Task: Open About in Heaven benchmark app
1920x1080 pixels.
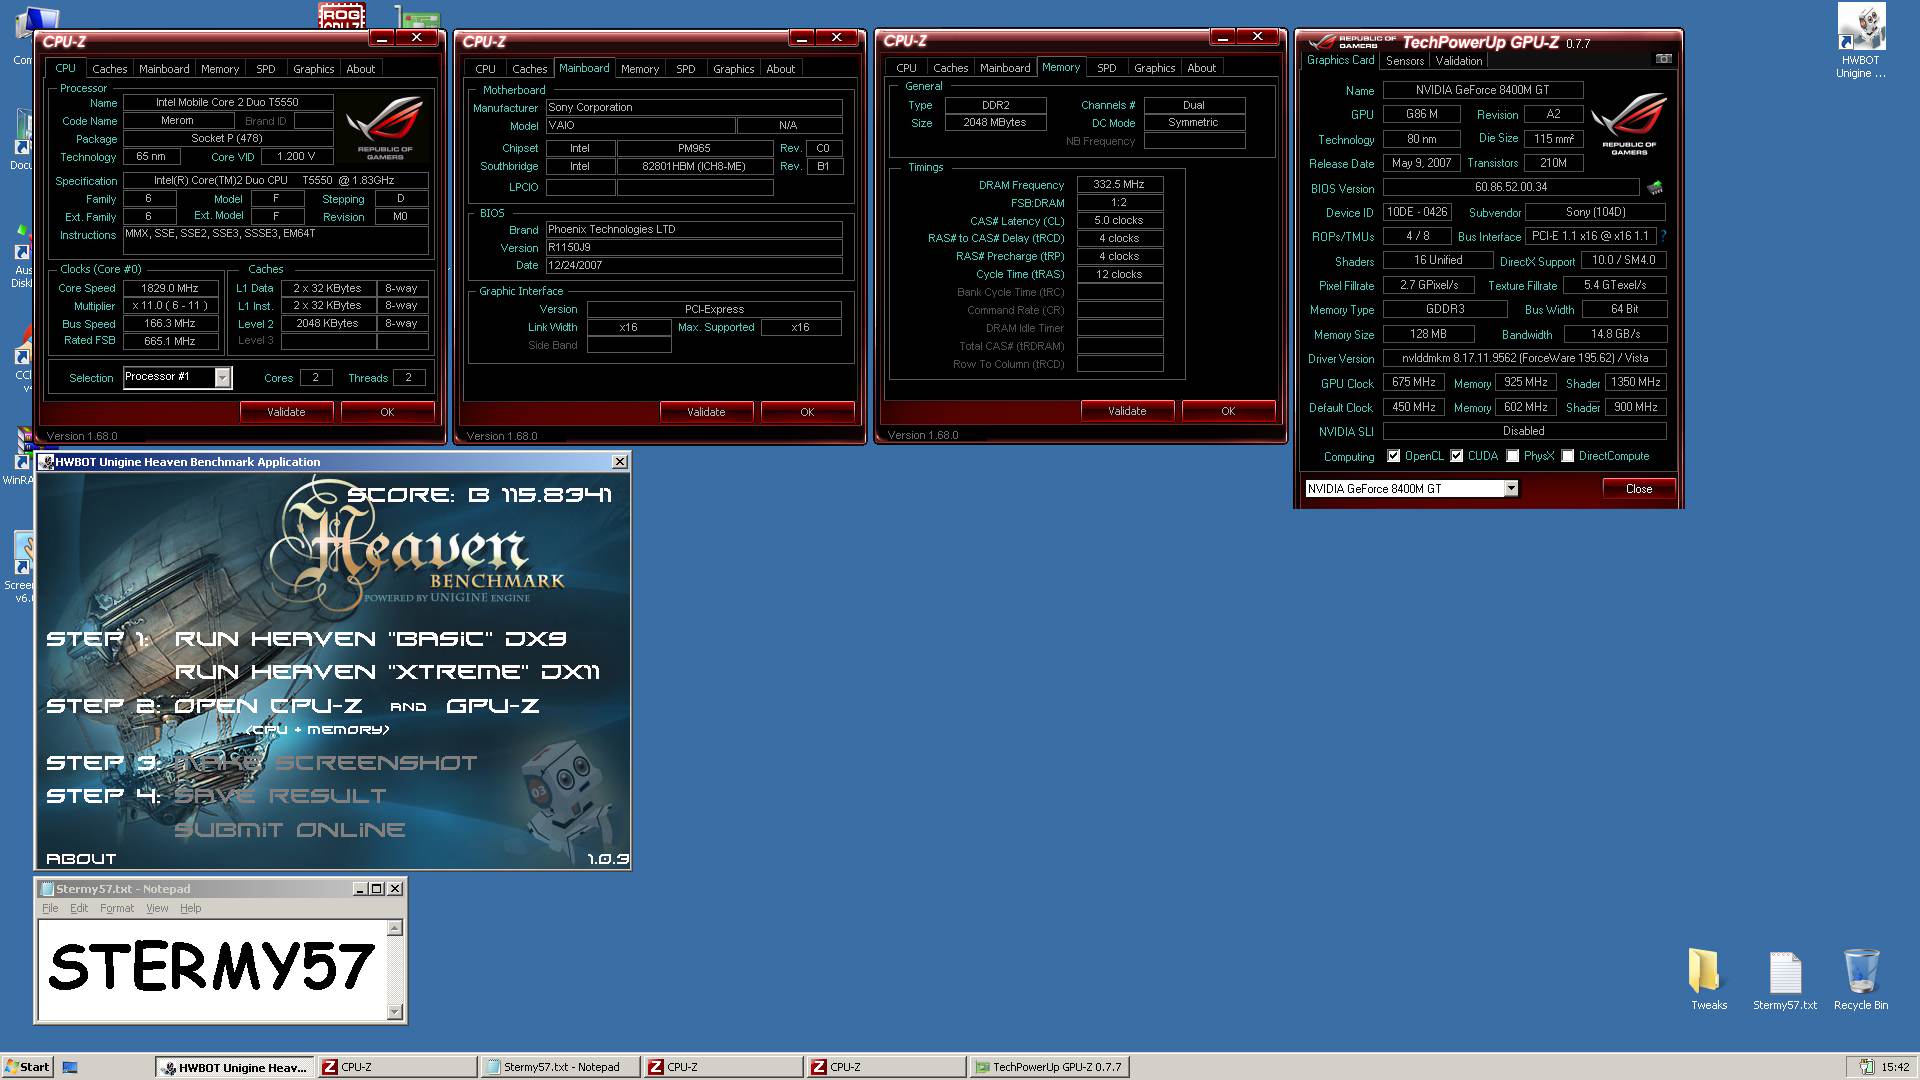Action: click(x=81, y=859)
